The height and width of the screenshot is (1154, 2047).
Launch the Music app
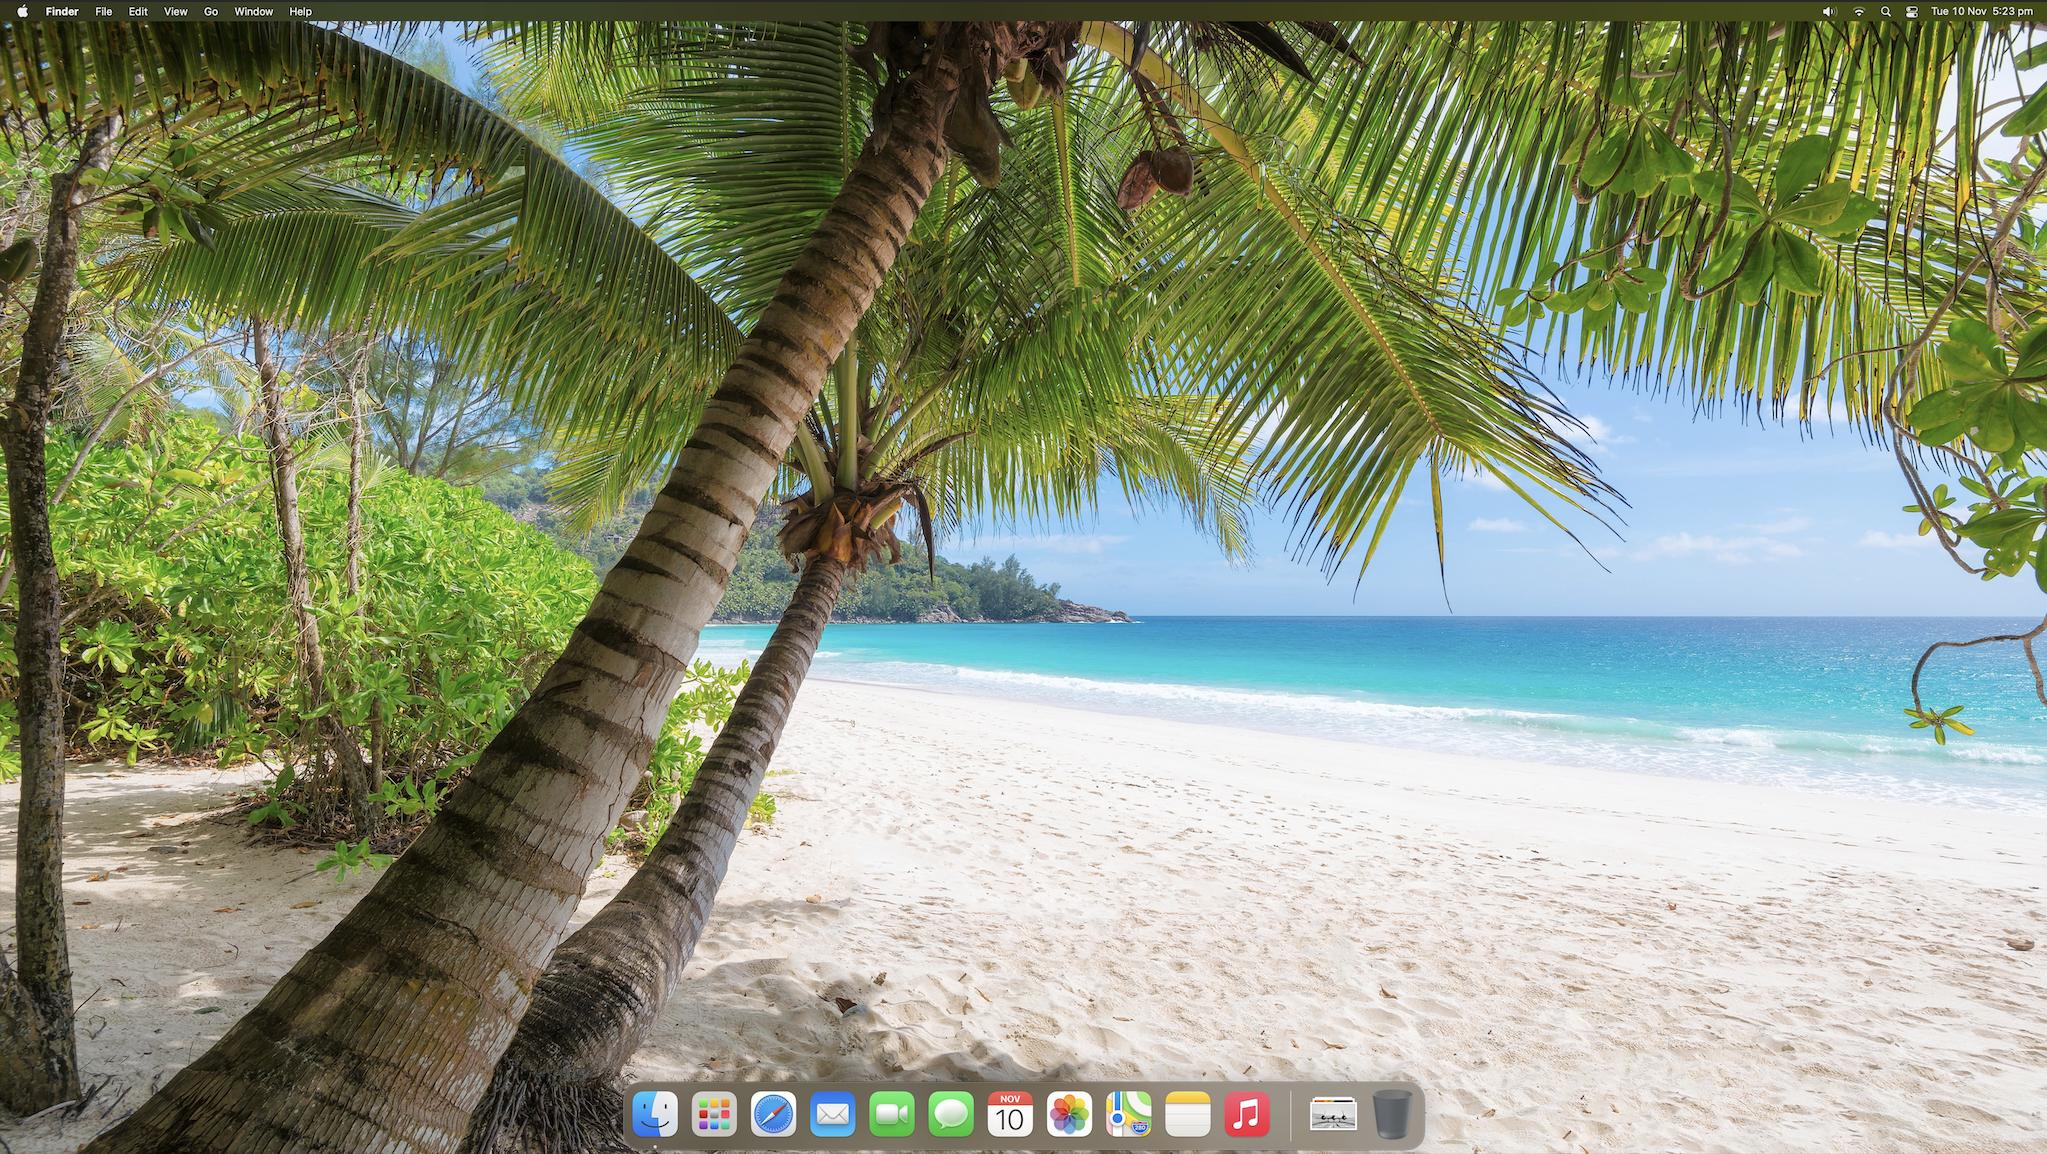point(1246,1114)
